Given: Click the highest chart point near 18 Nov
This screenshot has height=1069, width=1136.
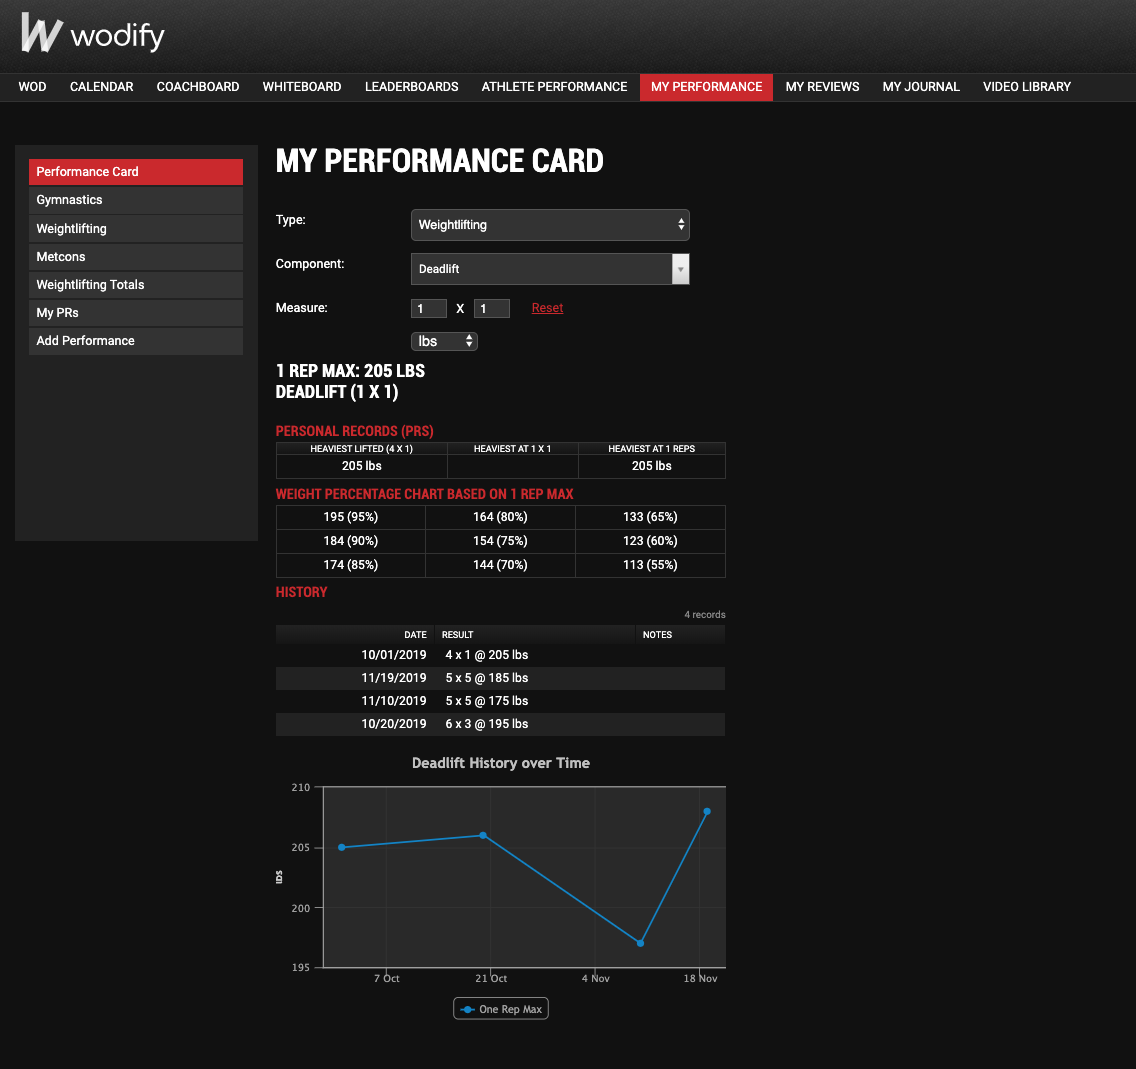Looking at the screenshot, I should (707, 812).
